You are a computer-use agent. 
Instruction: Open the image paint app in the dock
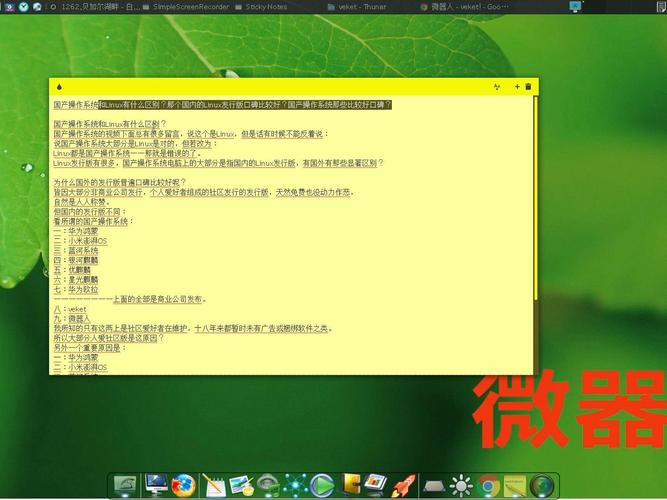(241, 486)
